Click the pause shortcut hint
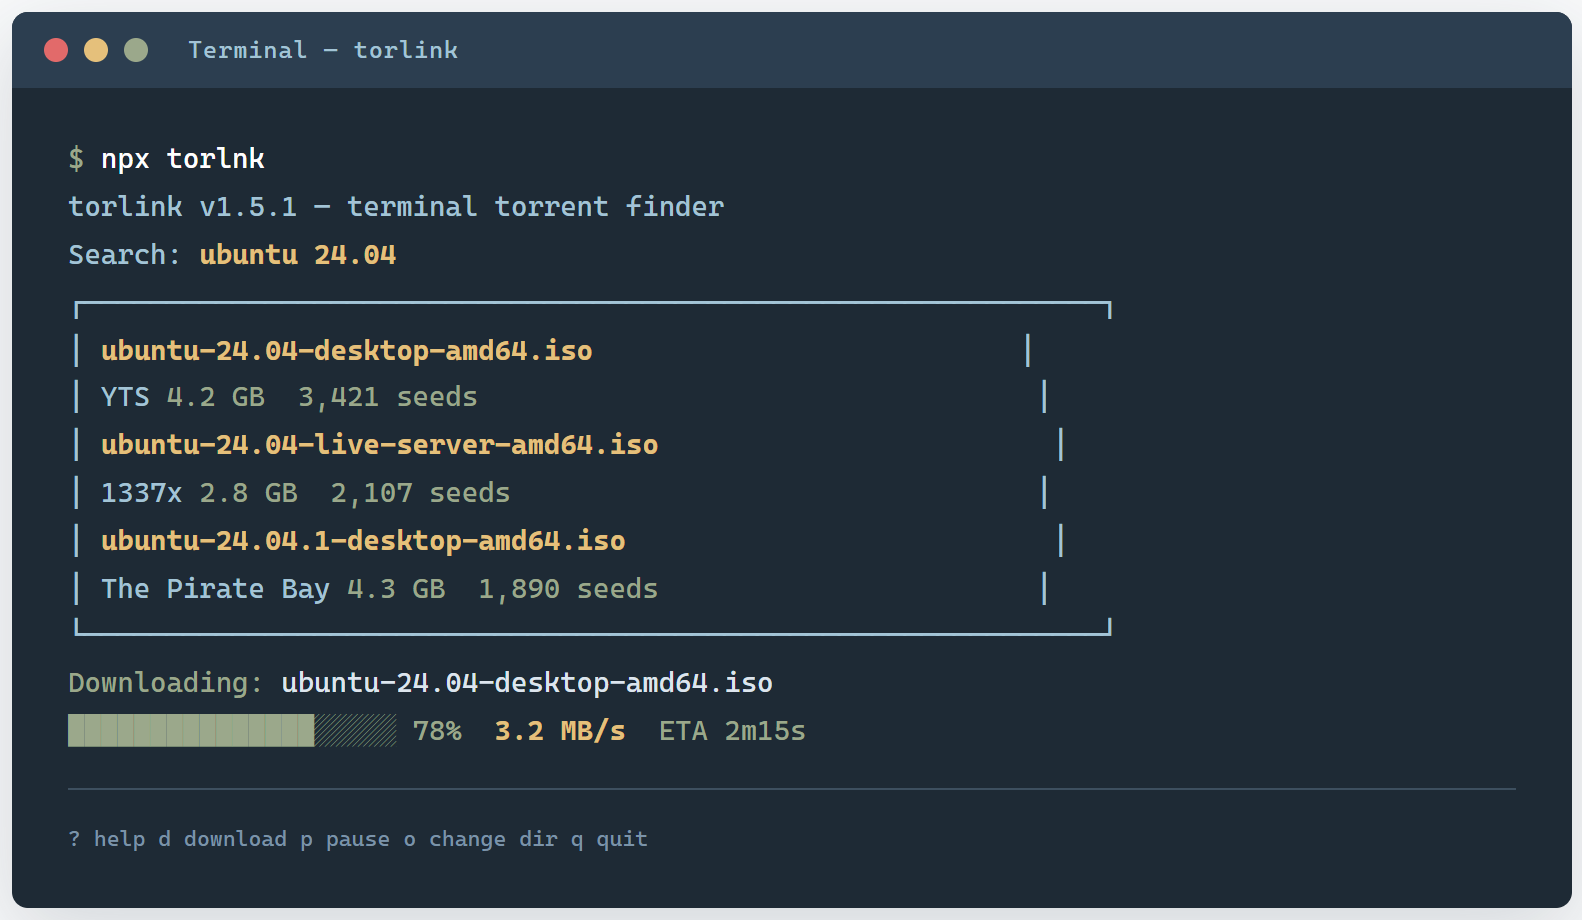 pos(345,839)
